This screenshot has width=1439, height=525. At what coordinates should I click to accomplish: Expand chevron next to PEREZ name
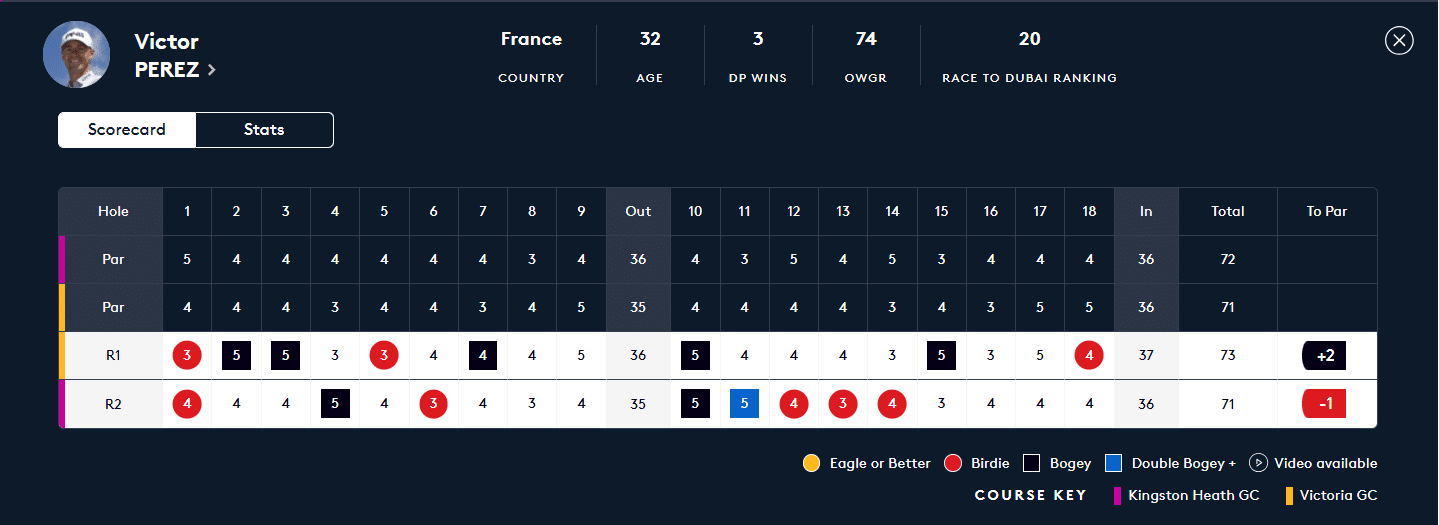212,70
